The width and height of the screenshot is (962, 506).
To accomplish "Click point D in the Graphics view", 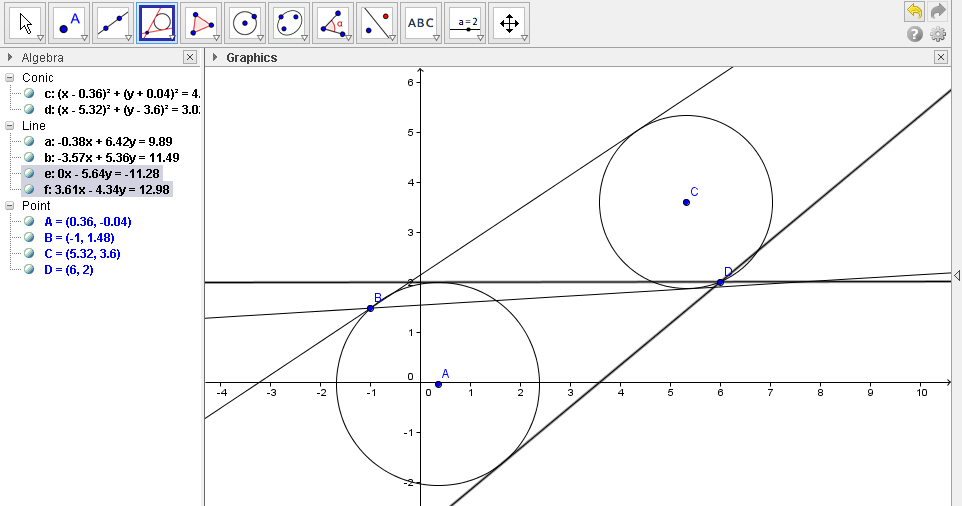I will [x=720, y=282].
